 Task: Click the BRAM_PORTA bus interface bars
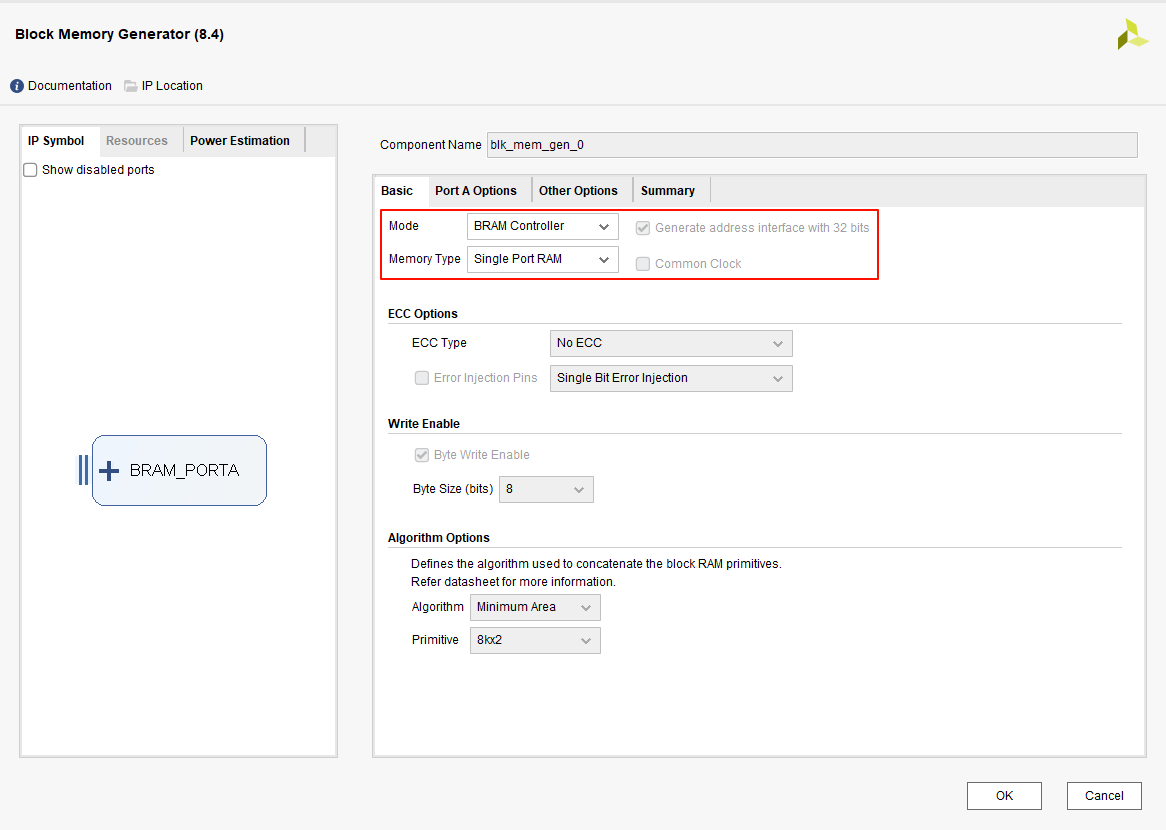point(83,470)
